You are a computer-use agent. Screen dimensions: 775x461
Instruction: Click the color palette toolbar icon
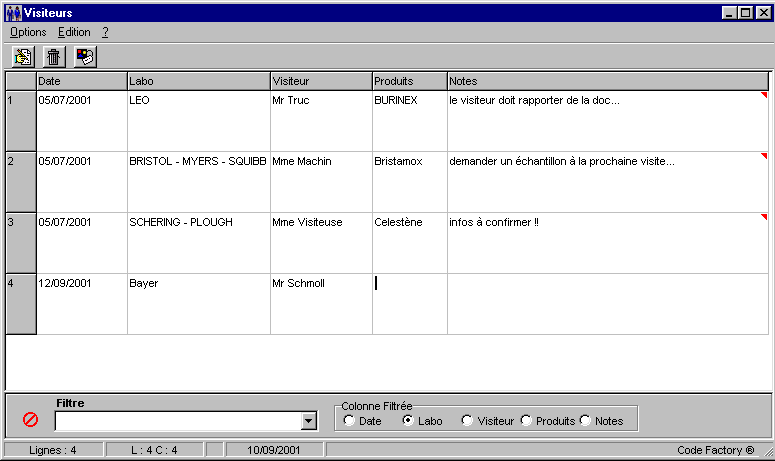click(x=85, y=57)
